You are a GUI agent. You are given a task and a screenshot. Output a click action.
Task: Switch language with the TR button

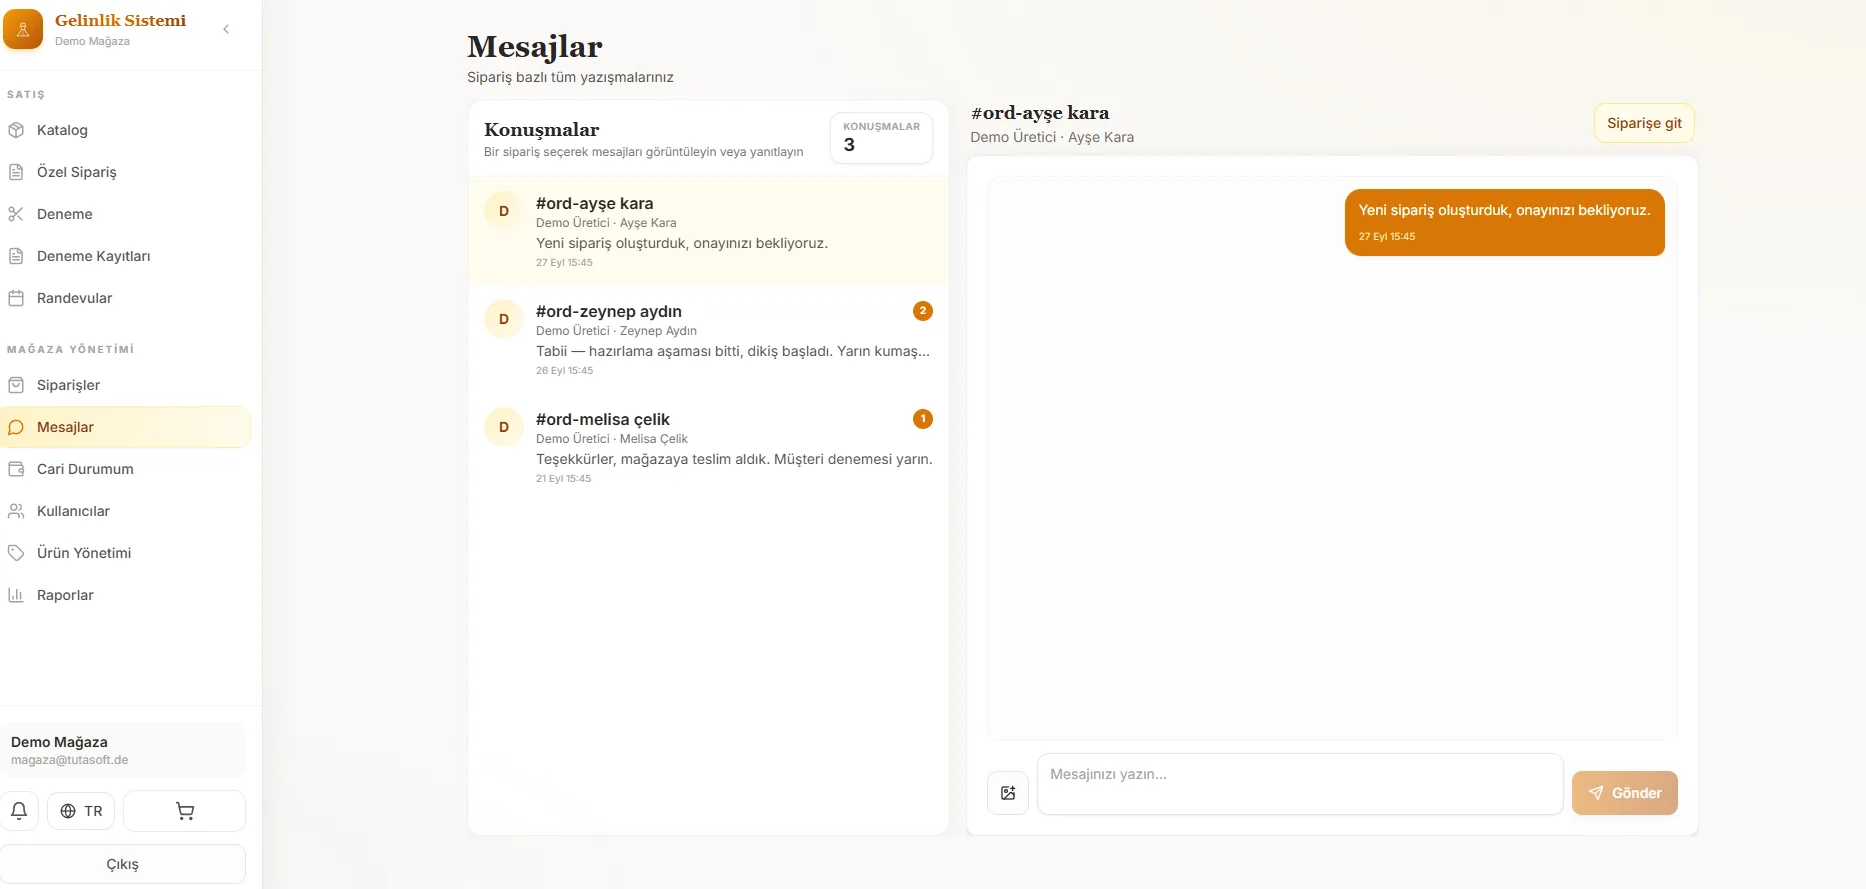click(81, 811)
